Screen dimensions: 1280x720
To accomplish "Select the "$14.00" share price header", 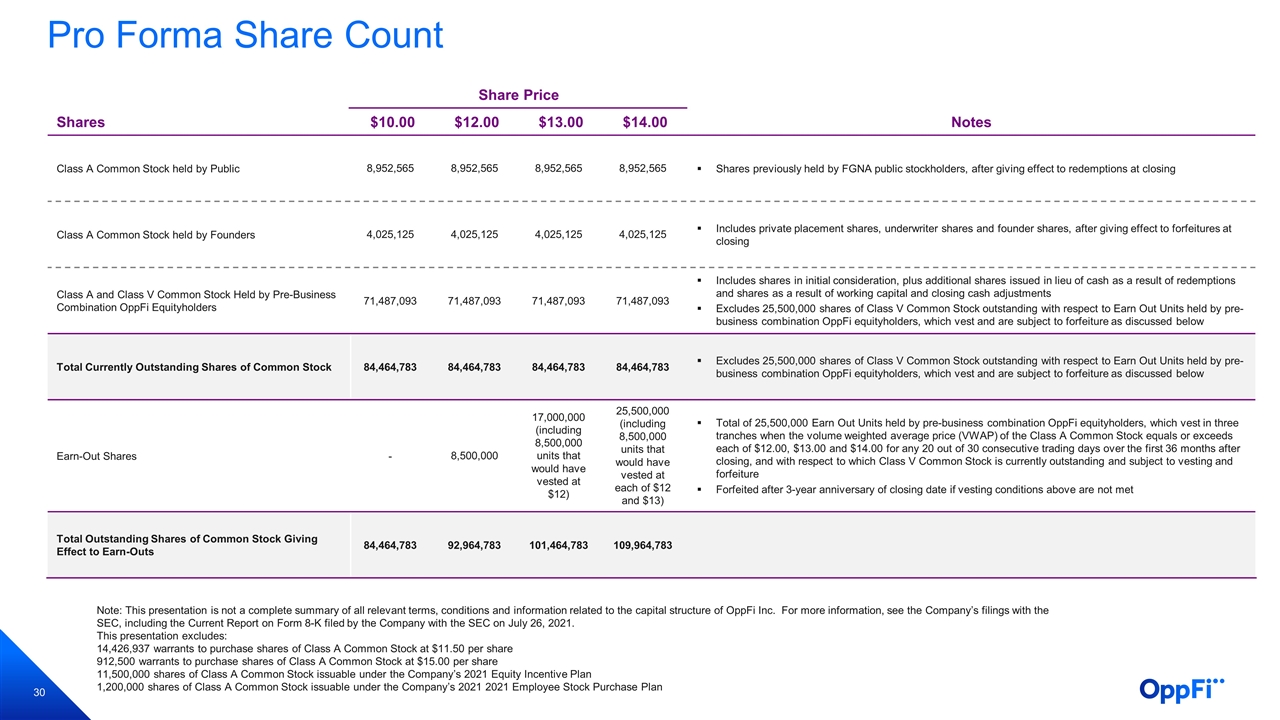I will [x=644, y=122].
